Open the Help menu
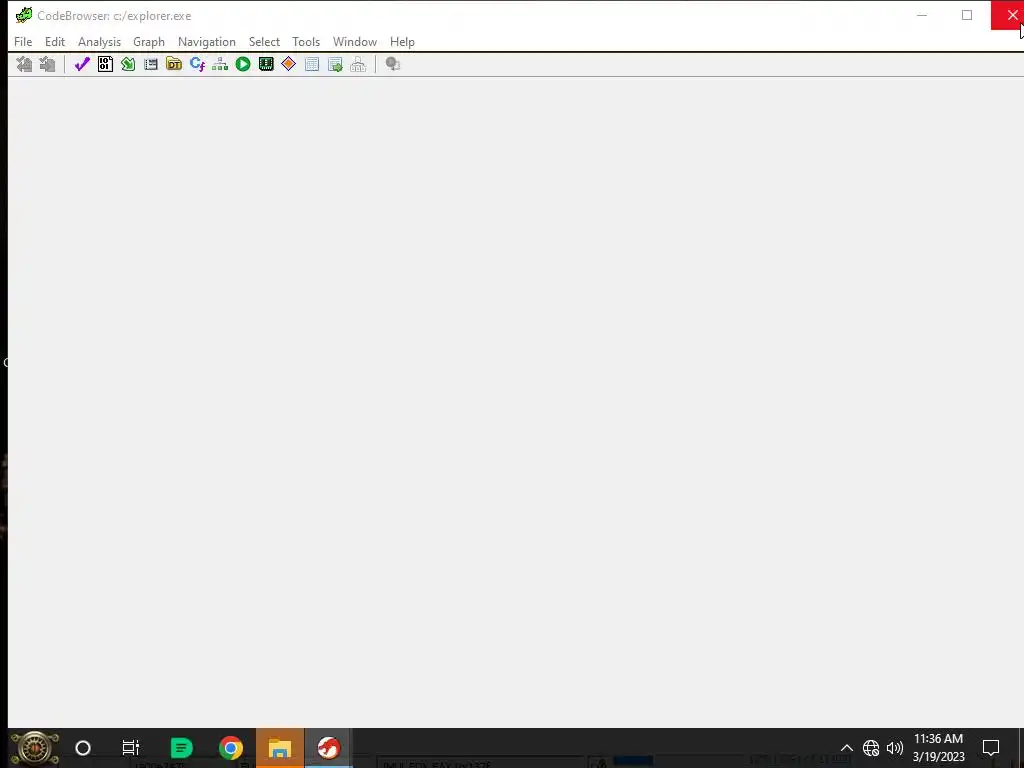Screen dimensions: 1024x768 (x=402, y=42)
